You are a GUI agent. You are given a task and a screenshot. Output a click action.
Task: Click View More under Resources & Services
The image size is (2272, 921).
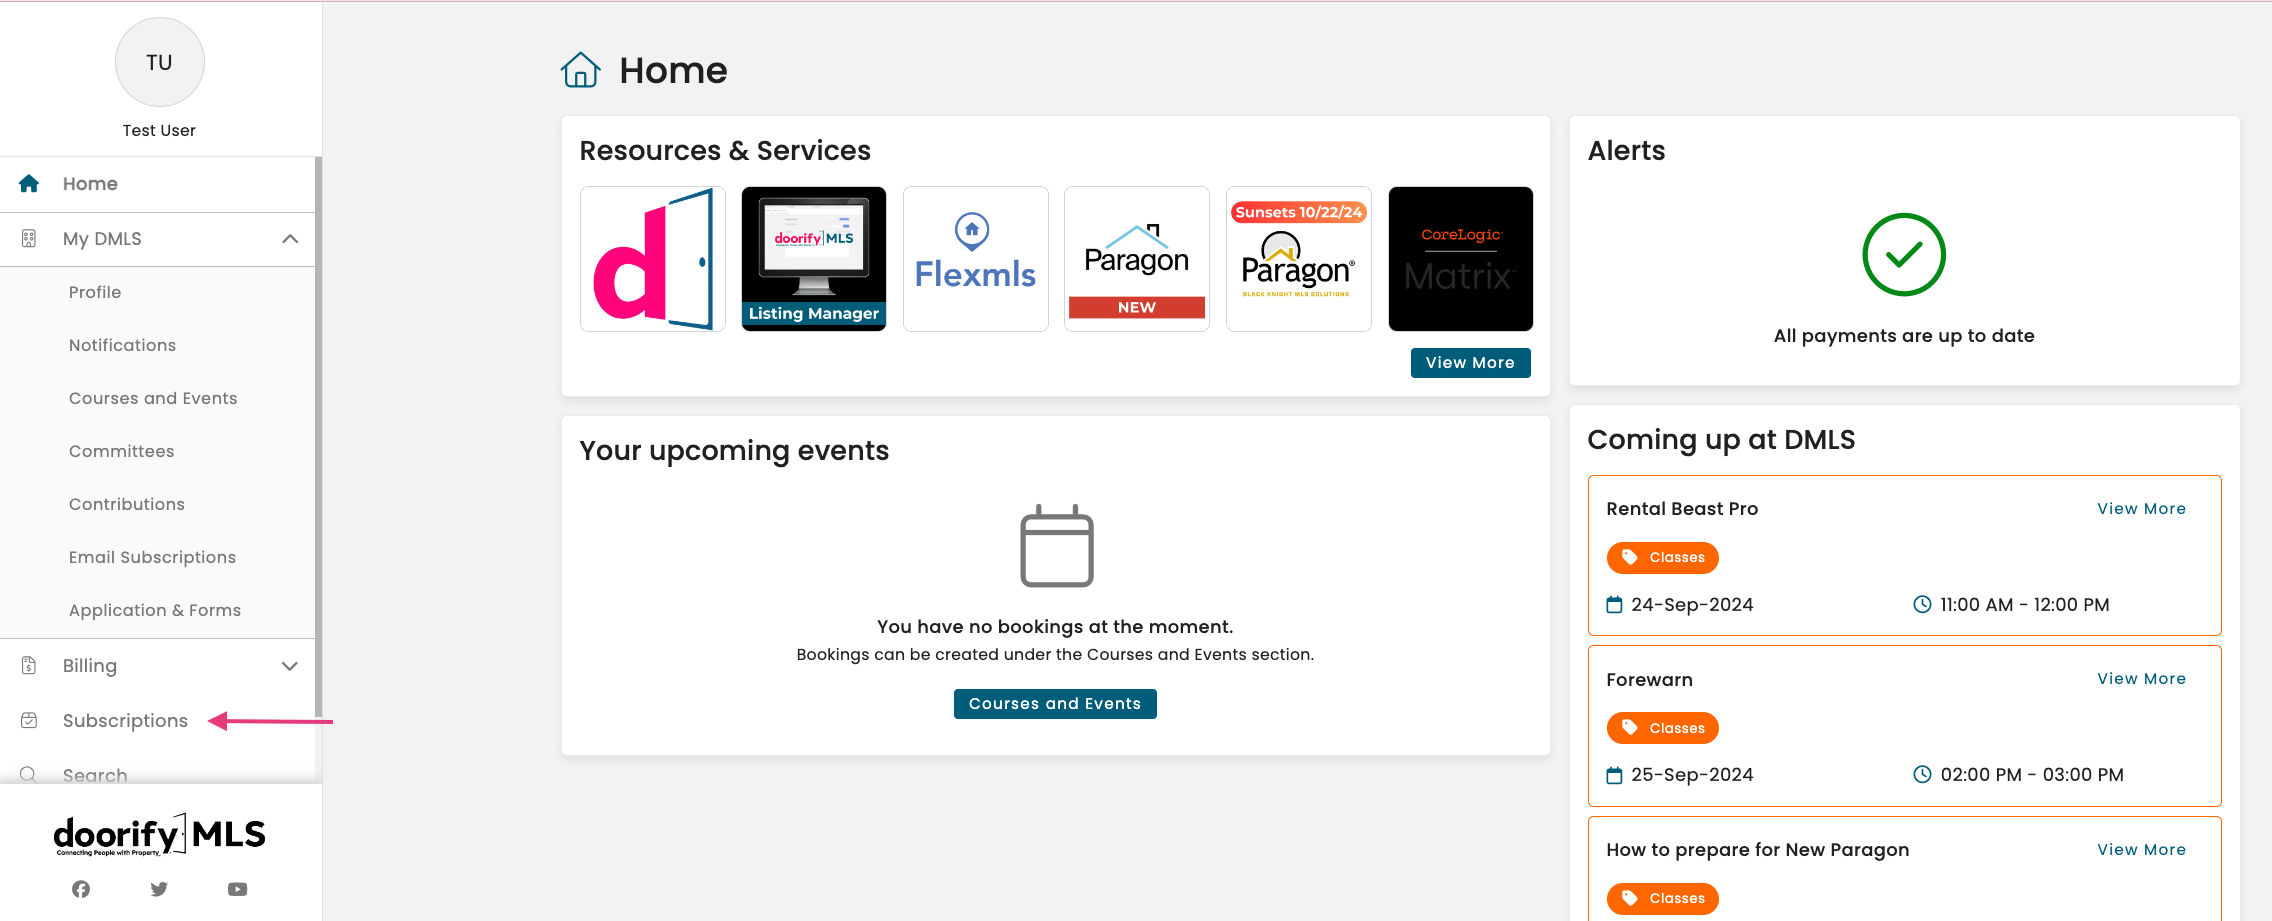pos(1469,363)
